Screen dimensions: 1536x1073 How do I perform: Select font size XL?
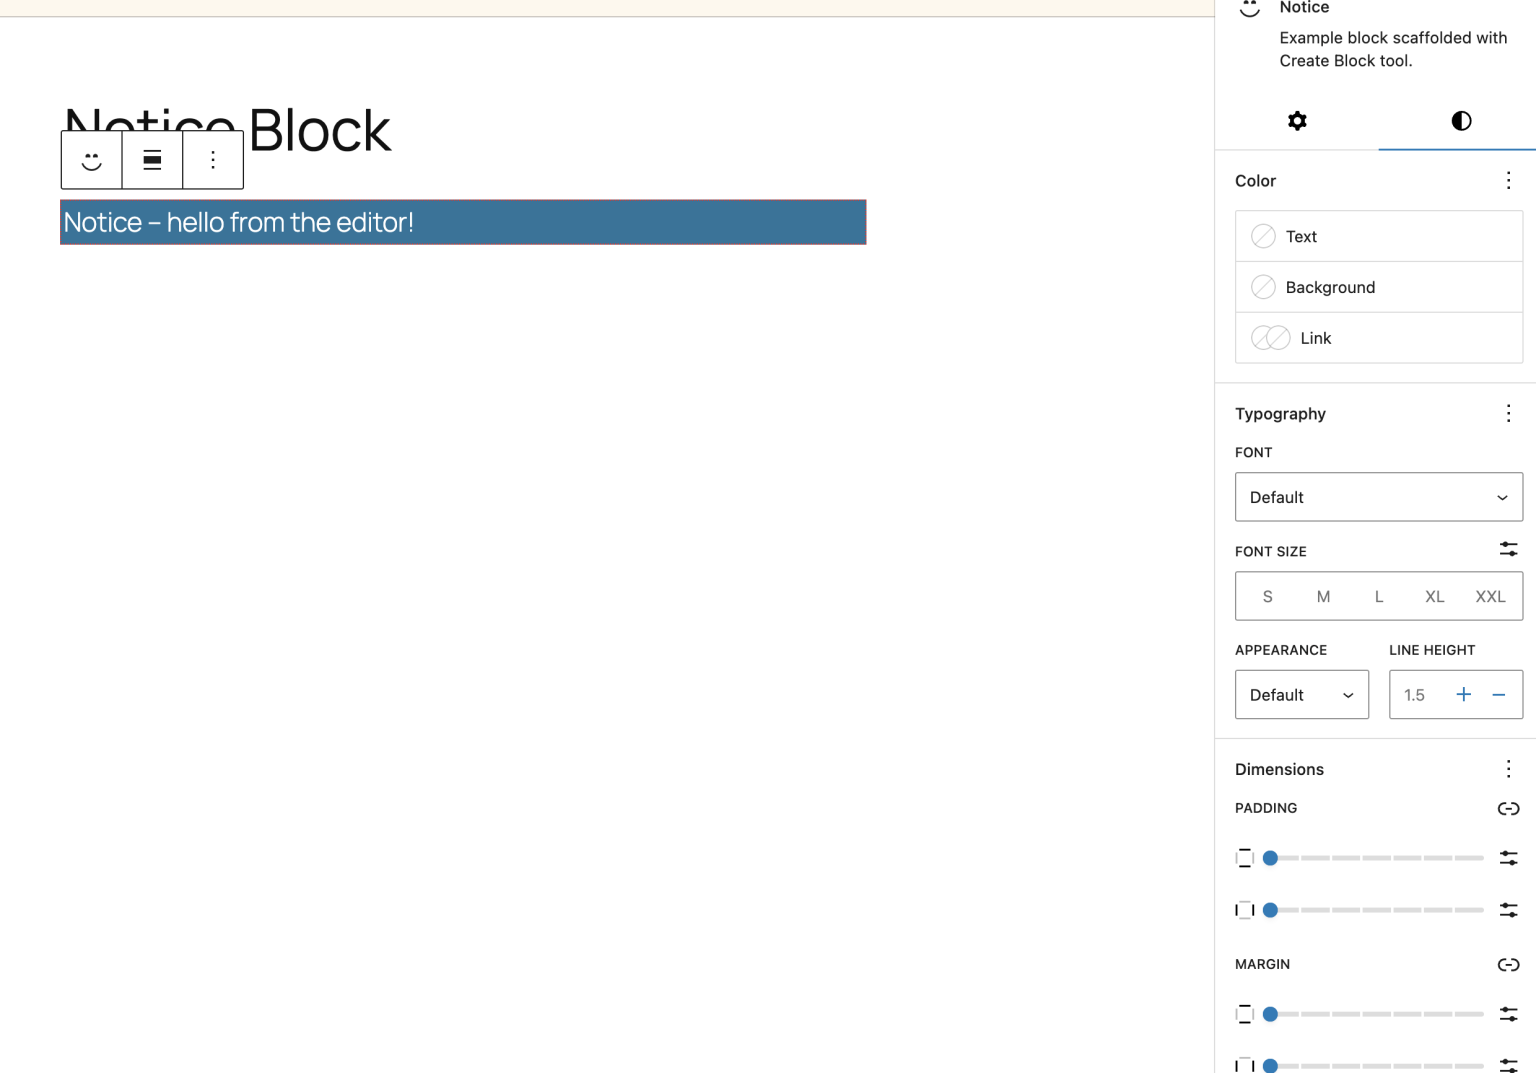pos(1434,596)
